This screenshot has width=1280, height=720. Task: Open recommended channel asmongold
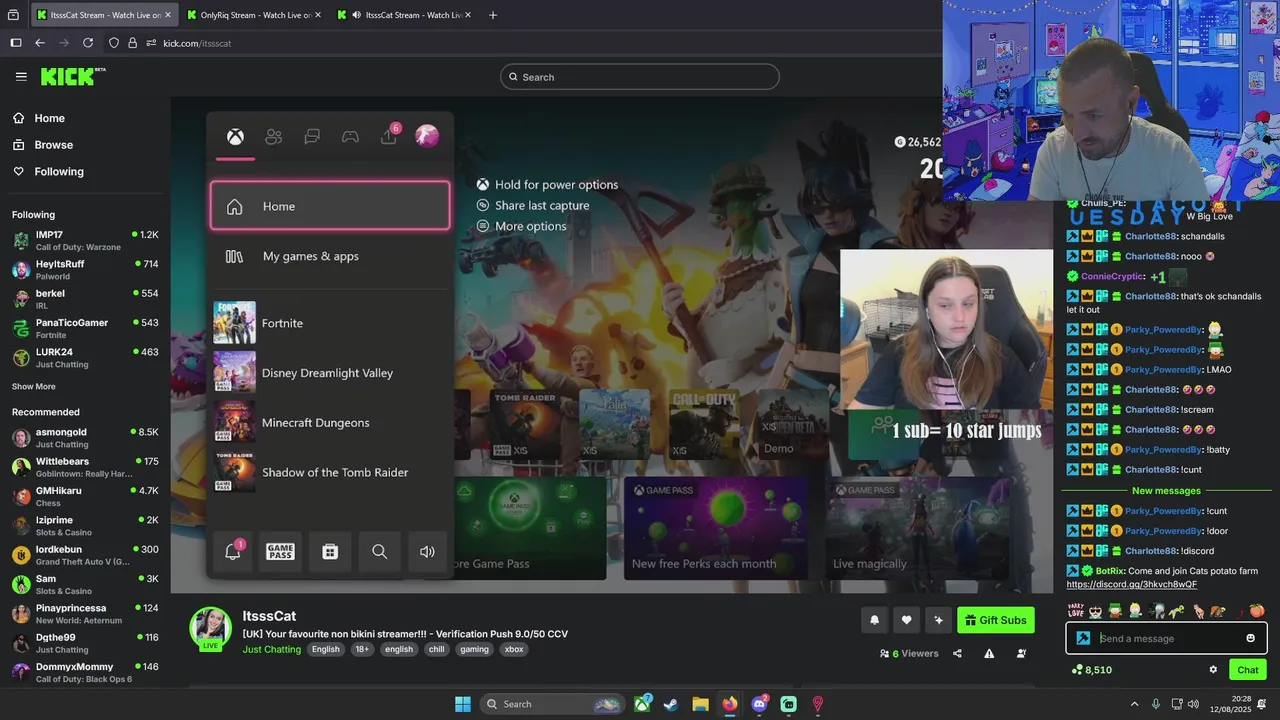pyautogui.click(x=85, y=437)
